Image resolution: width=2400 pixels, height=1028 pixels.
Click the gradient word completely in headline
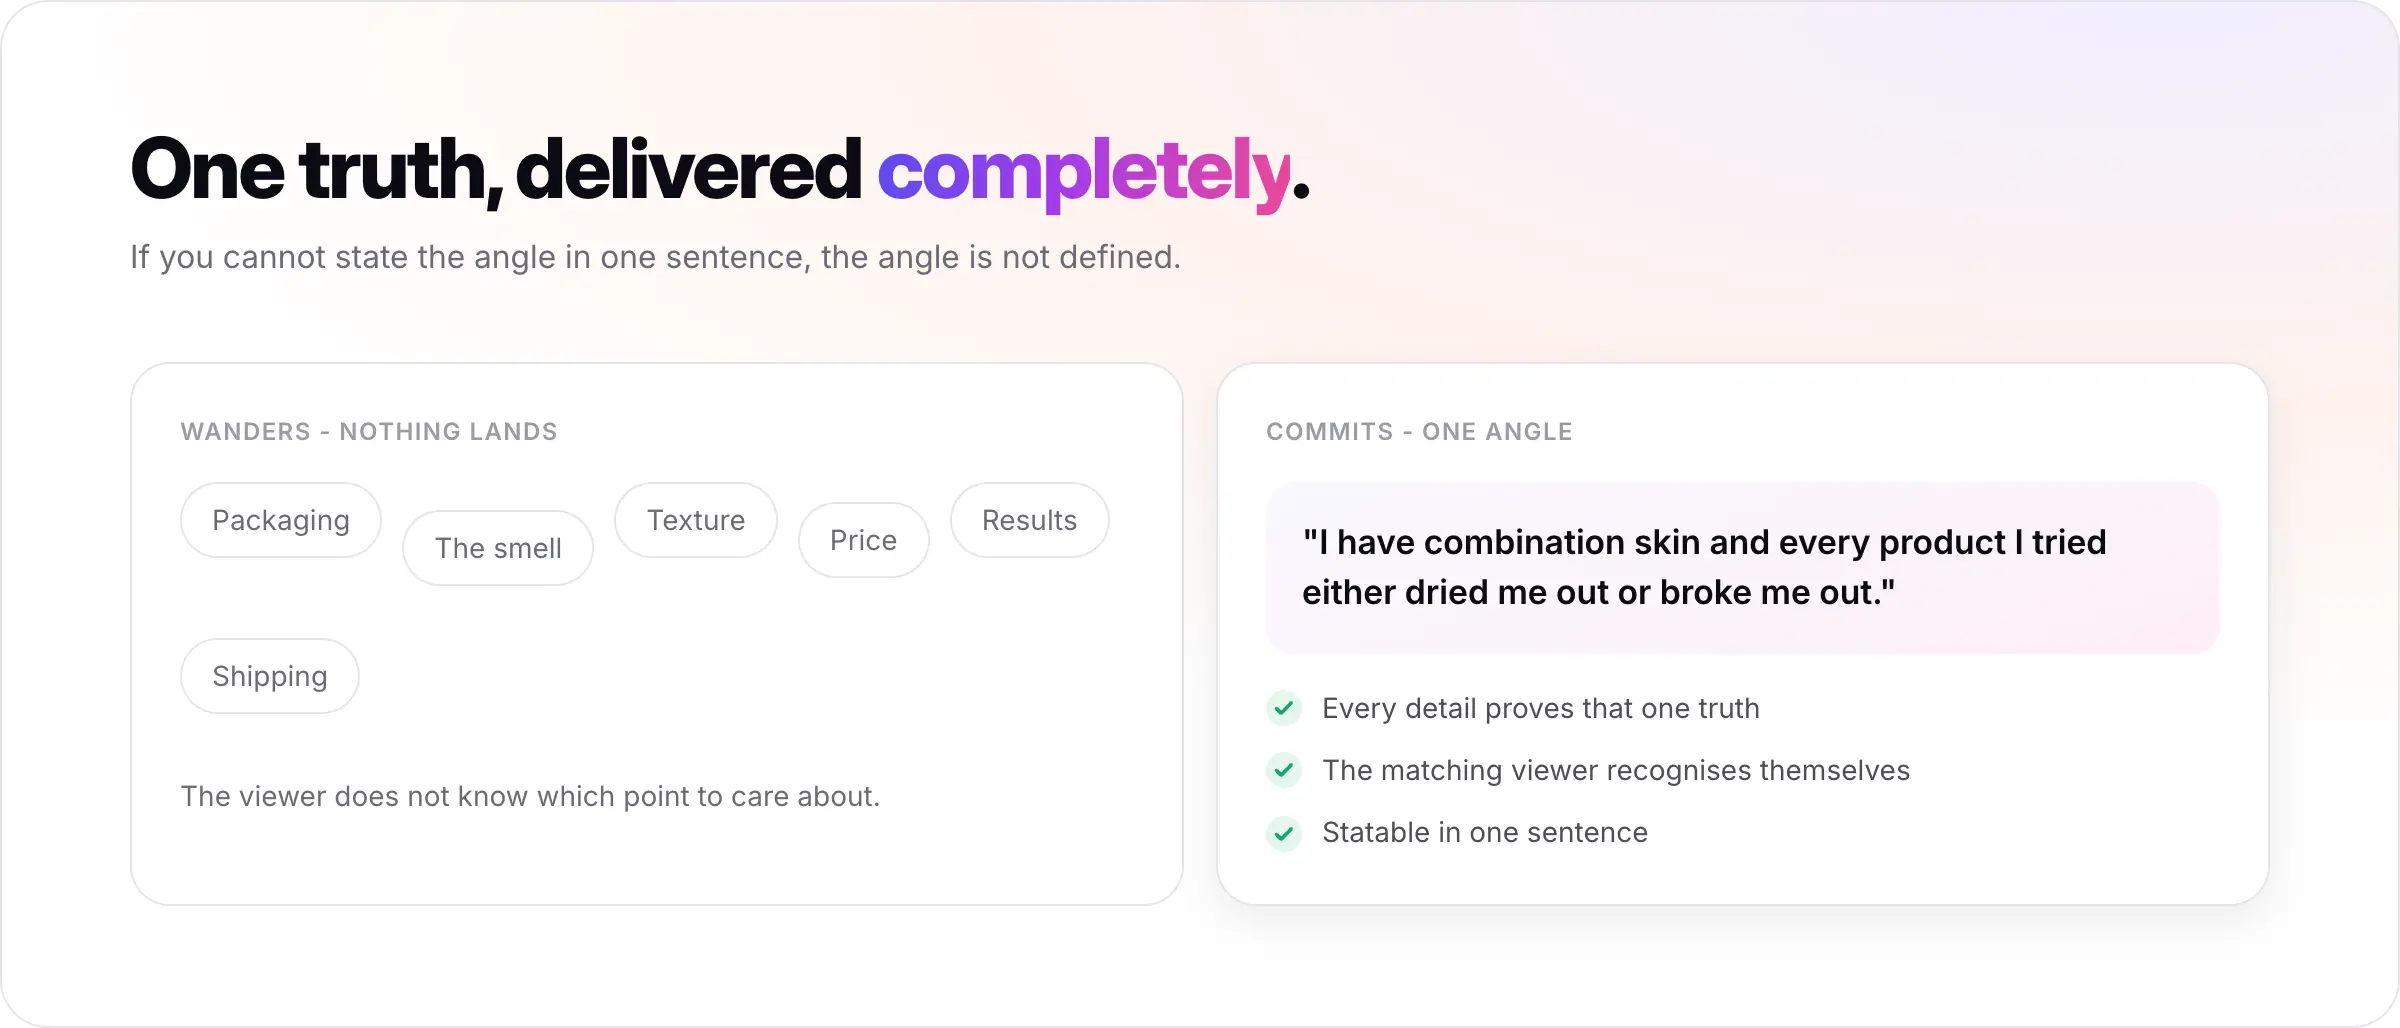click(x=1085, y=172)
